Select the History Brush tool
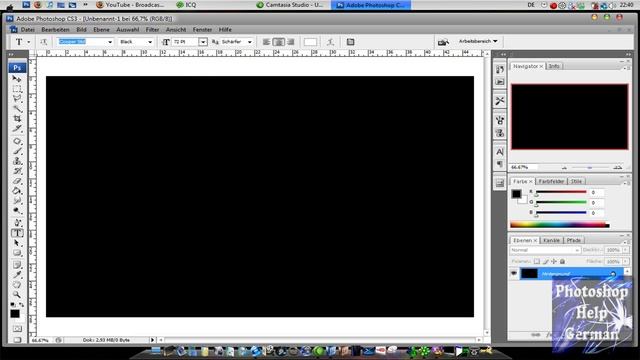Image resolution: width=640 pixels, height=360 pixels. point(17,171)
